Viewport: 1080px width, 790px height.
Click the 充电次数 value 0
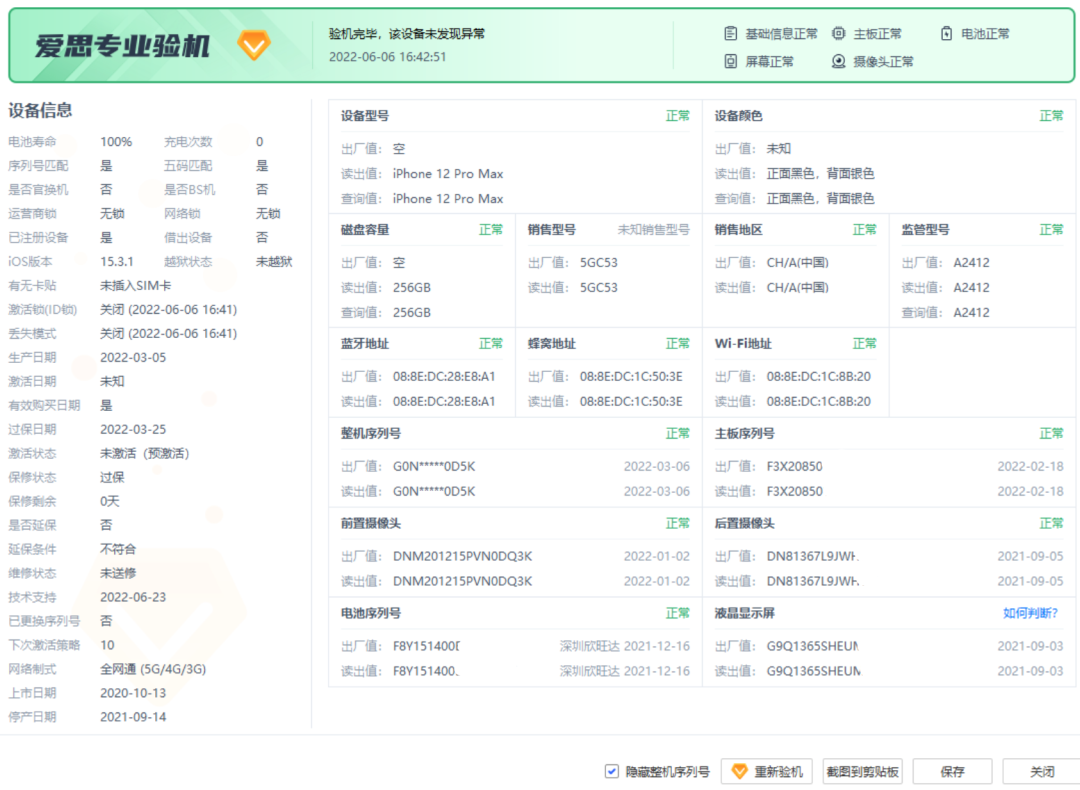(x=260, y=142)
